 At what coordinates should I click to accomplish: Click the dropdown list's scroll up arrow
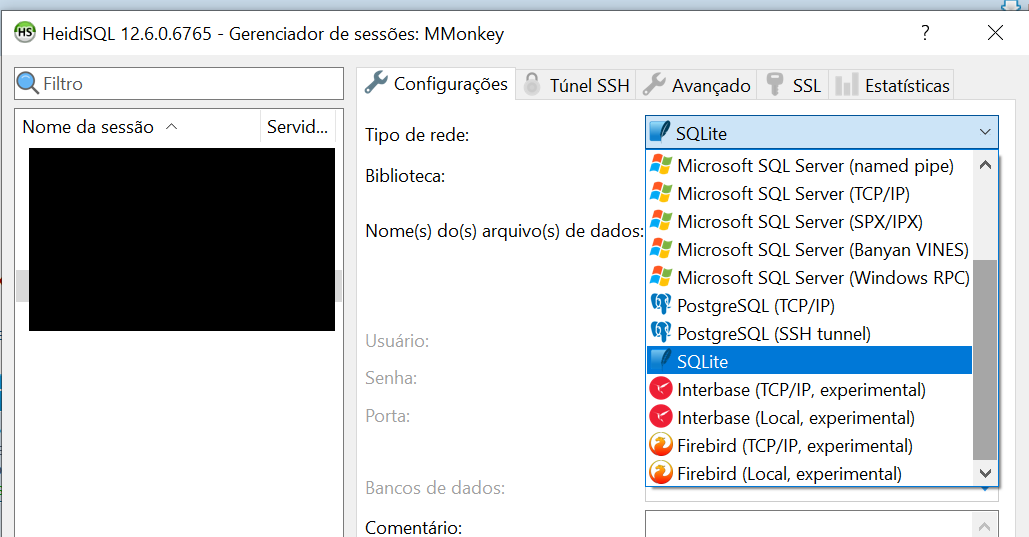point(985,165)
